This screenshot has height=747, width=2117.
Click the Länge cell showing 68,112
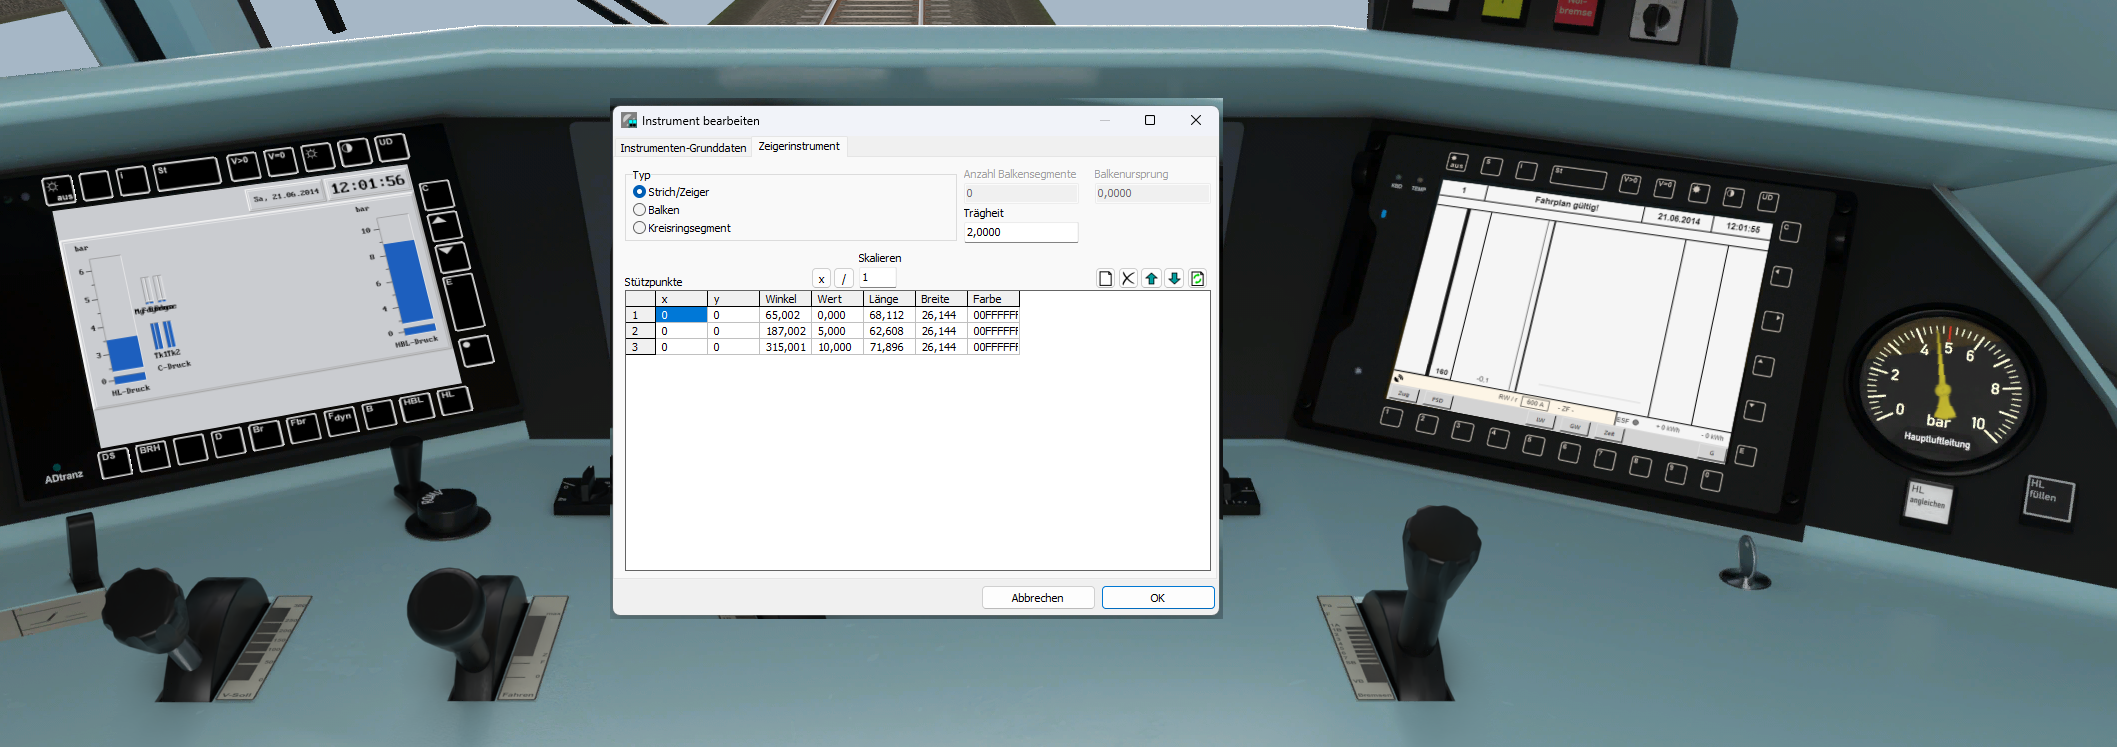[x=889, y=315]
